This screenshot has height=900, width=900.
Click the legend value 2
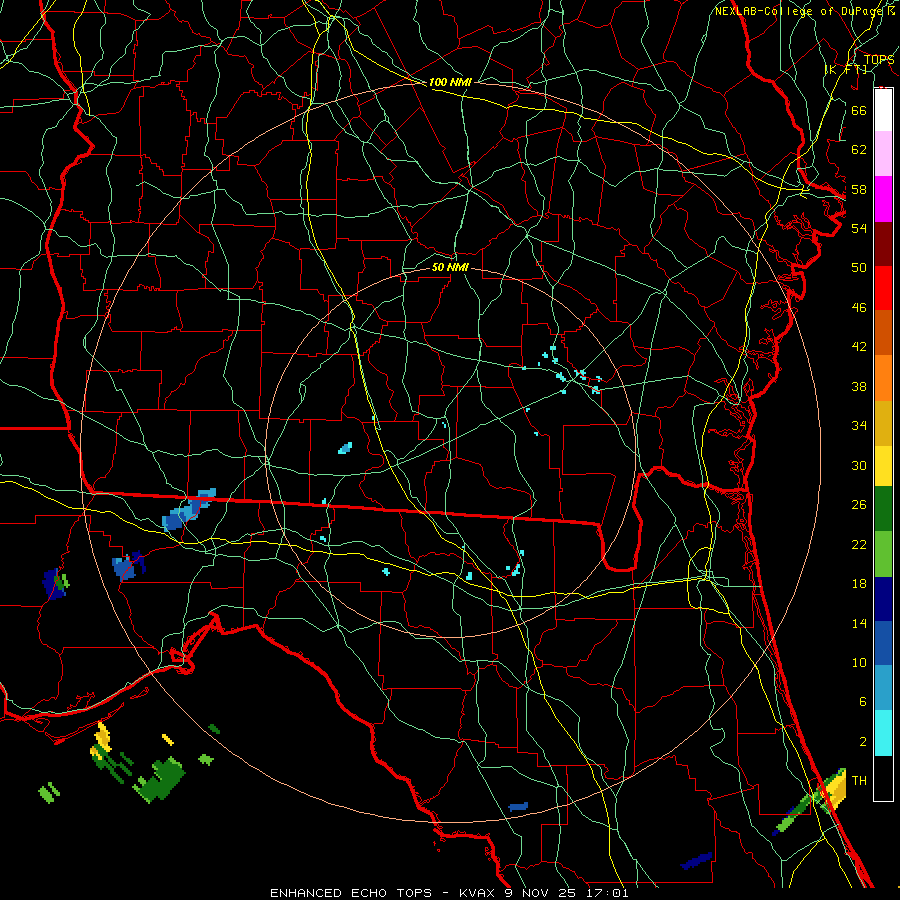tap(862, 741)
